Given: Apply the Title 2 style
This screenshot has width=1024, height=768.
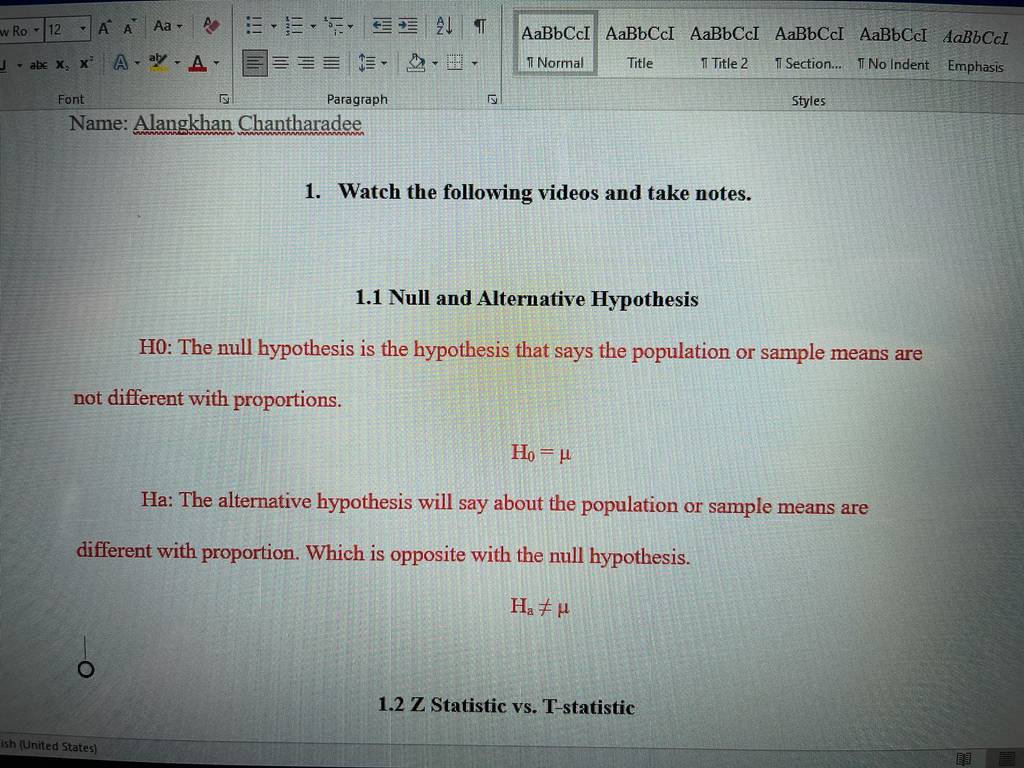Looking at the screenshot, I should pos(724,46).
